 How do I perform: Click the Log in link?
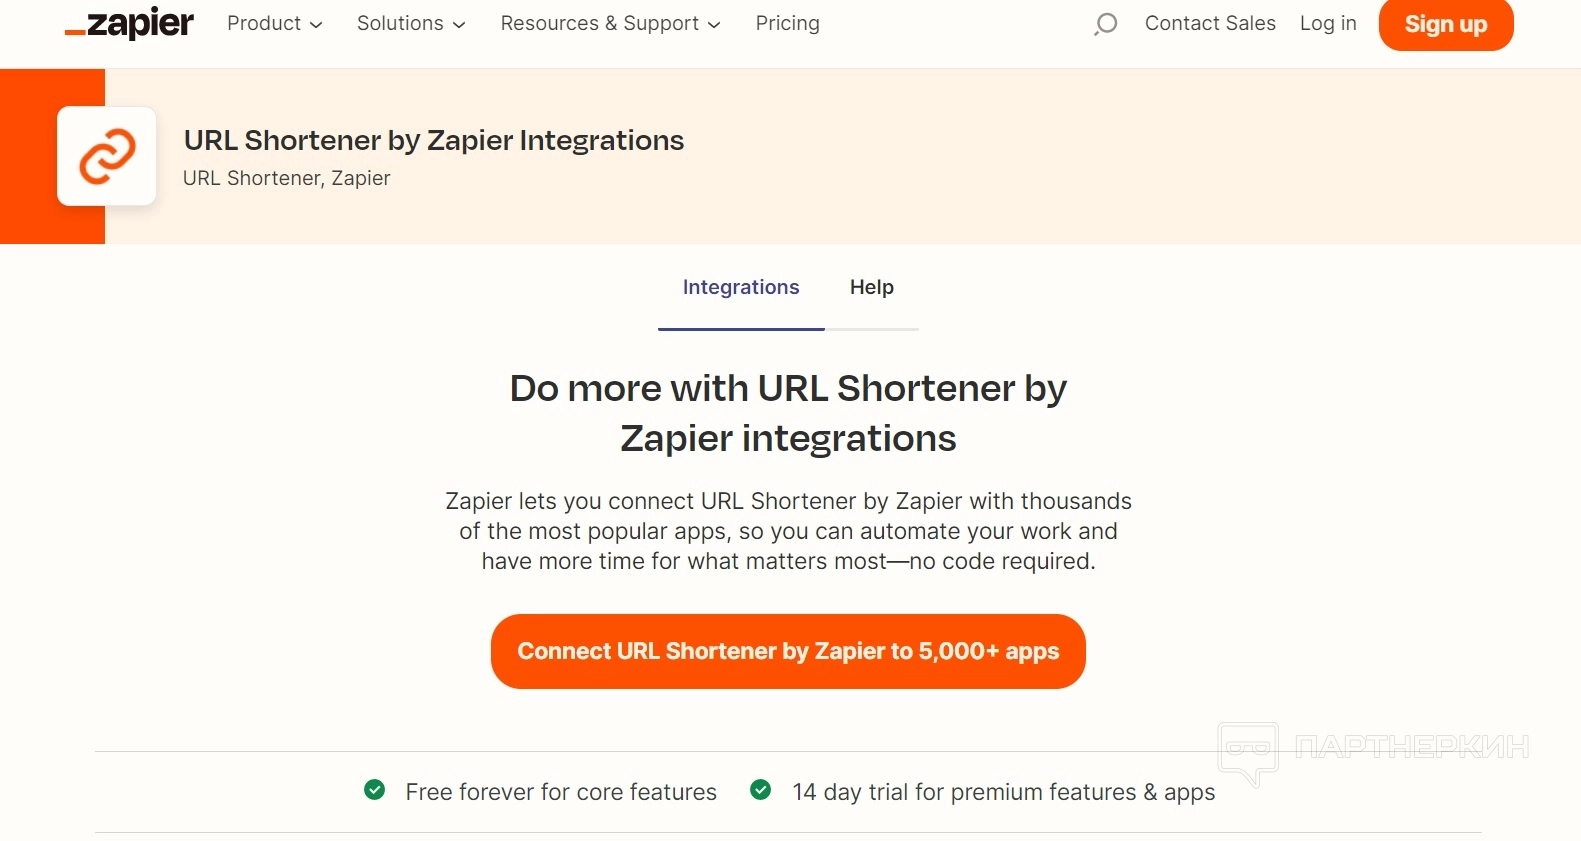[x=1328, y=24]
